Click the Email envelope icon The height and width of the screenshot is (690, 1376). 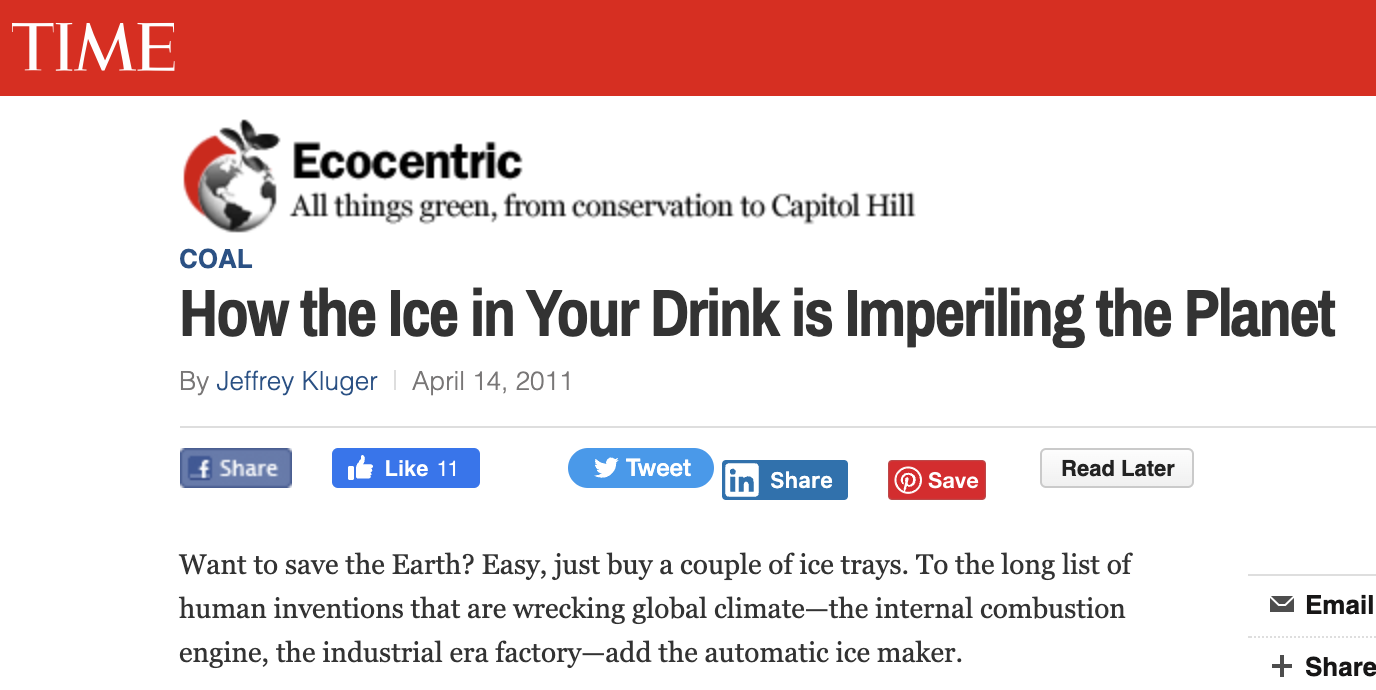click(1281, 604)
